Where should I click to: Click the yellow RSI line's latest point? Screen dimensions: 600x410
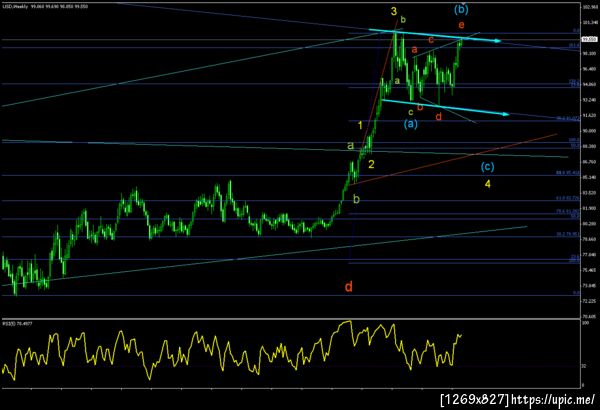[461, 335]
